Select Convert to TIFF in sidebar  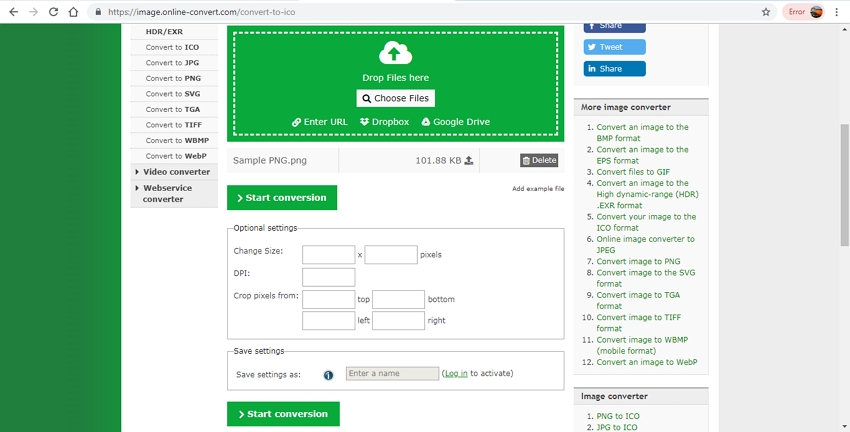(173, 125)
